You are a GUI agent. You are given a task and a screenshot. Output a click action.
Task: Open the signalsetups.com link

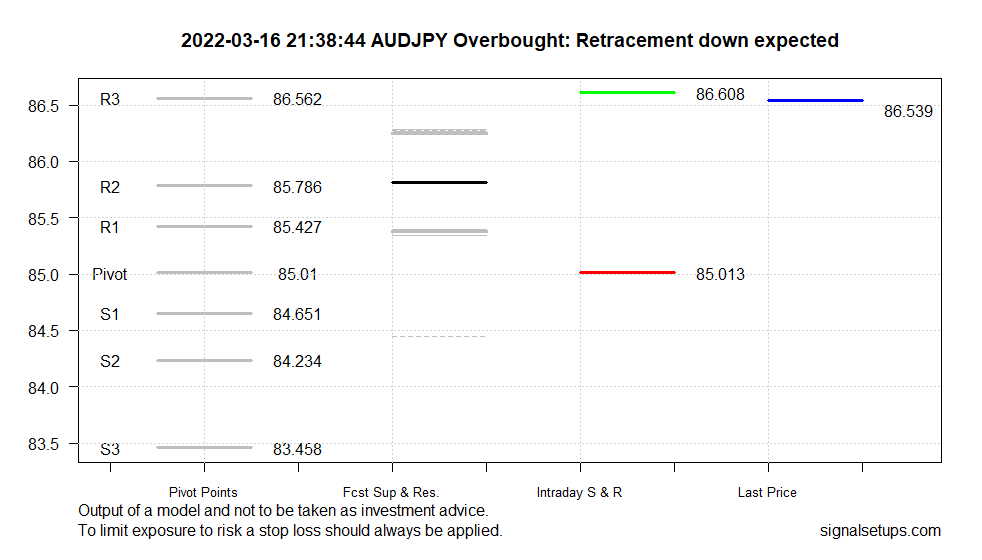coord(879,531)
